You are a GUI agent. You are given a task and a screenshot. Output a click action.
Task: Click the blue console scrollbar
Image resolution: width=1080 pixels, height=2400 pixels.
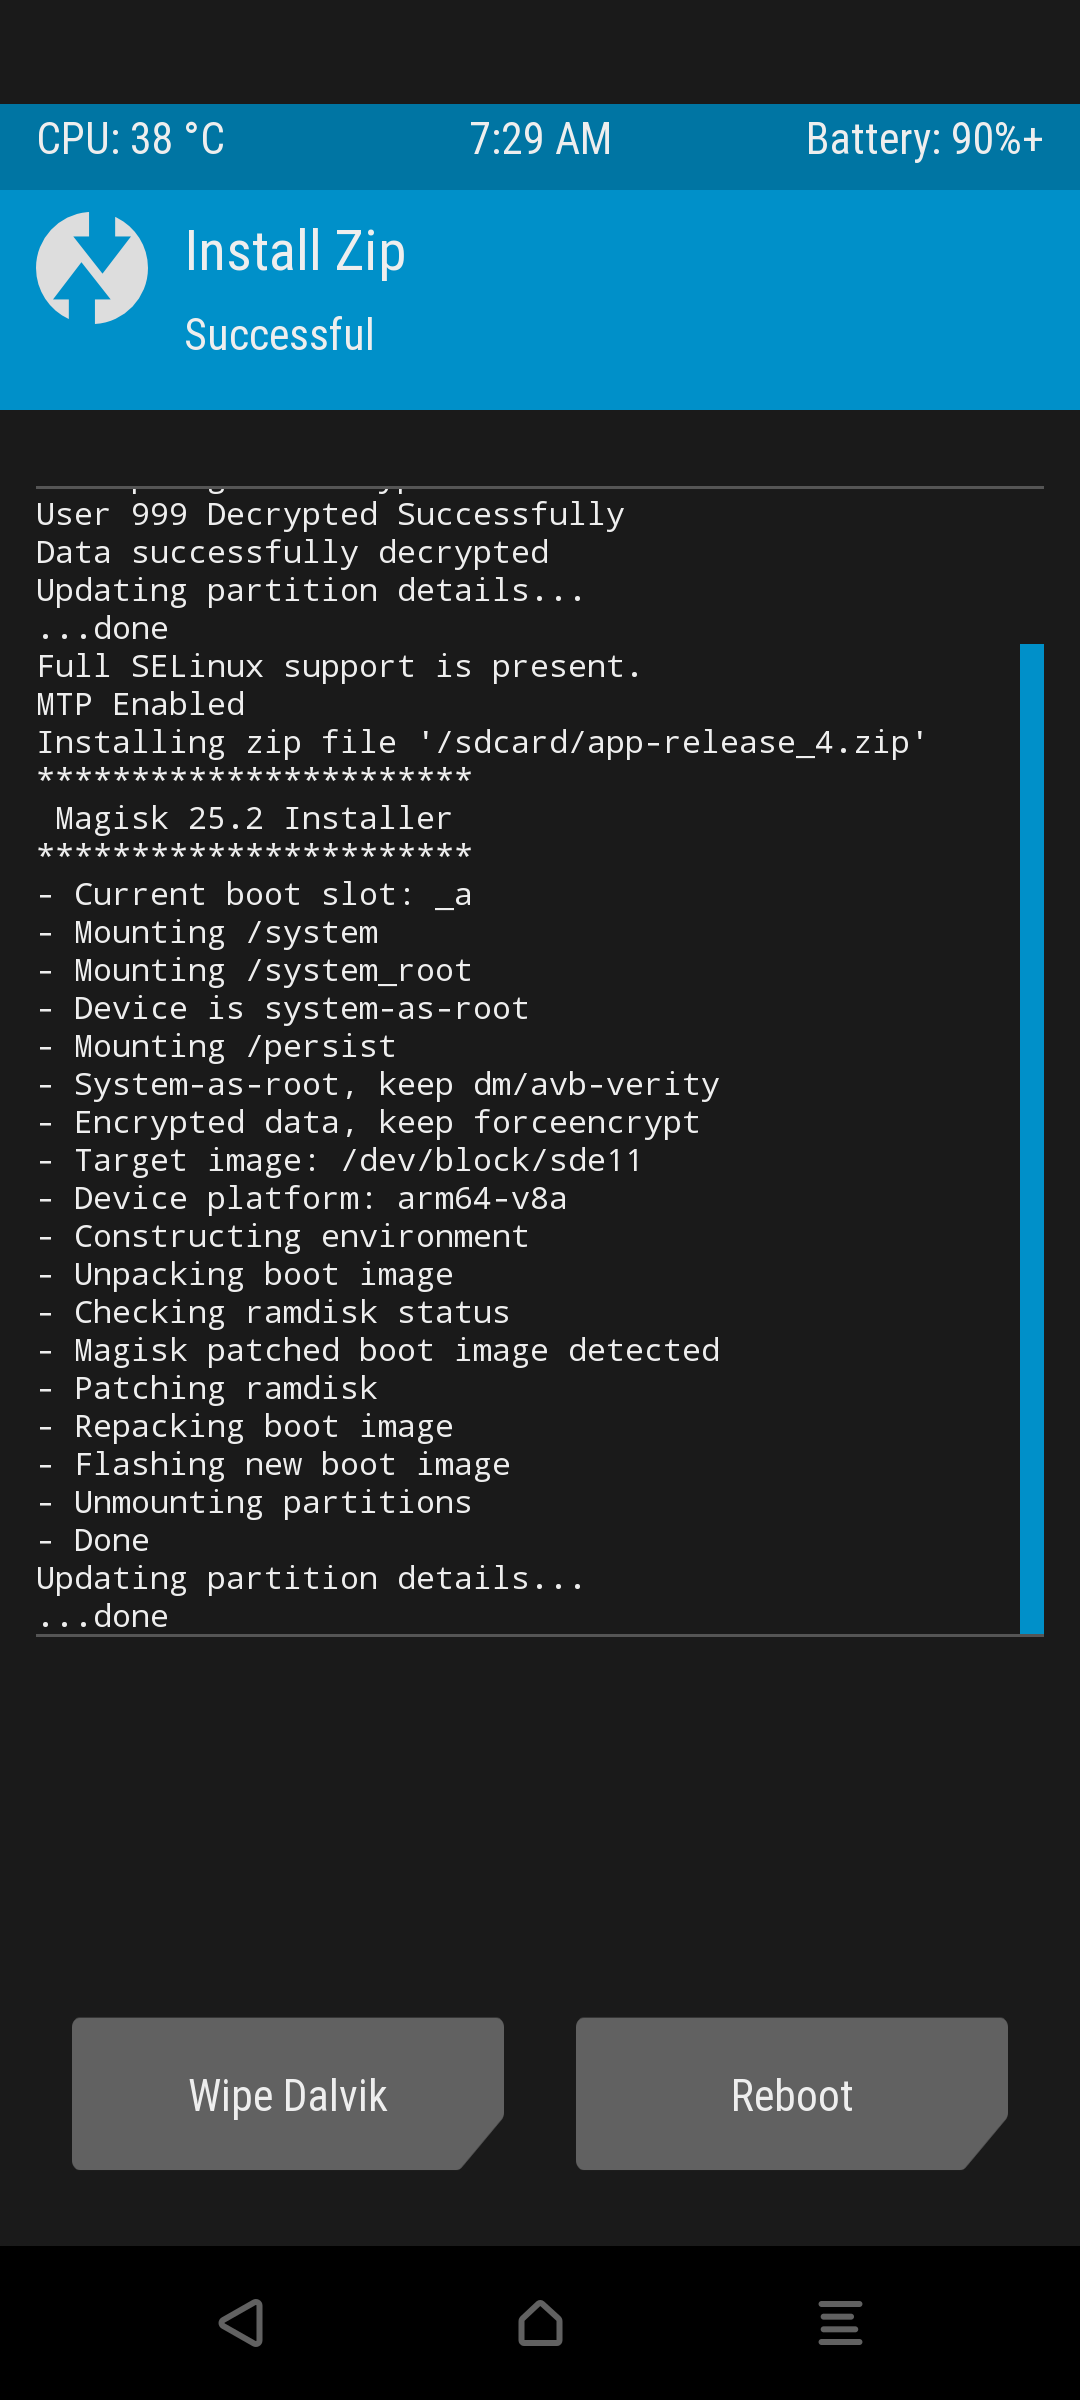point(1032,1139)
